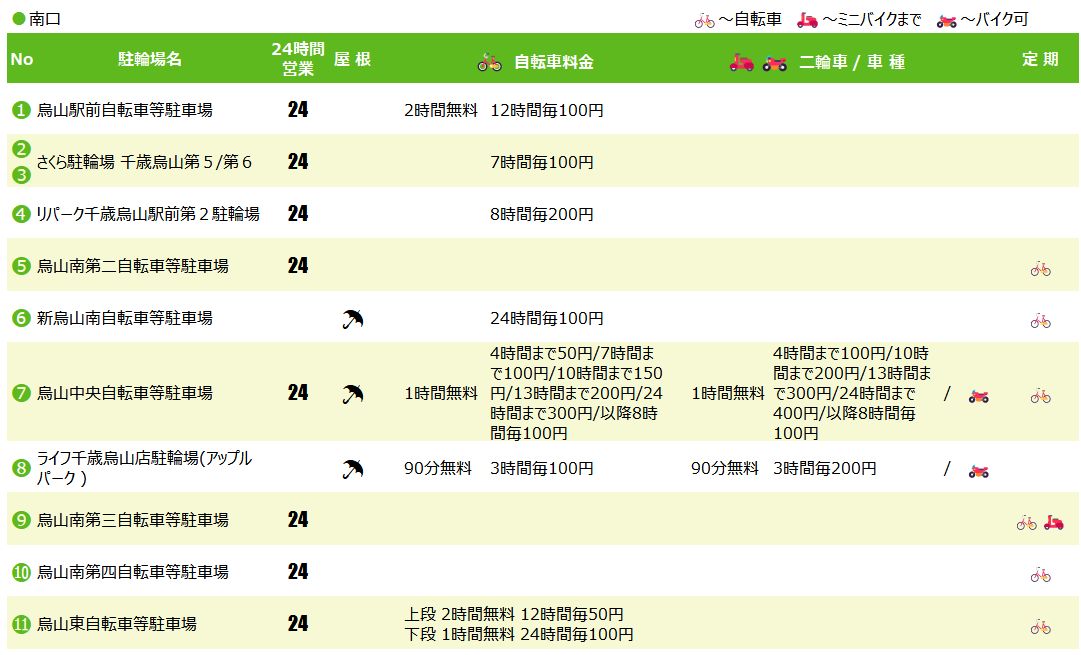The width and height of the screenshot is (1081, 655).
Task: Click the green number 10 badge
Action: click(x=21, y=573)
